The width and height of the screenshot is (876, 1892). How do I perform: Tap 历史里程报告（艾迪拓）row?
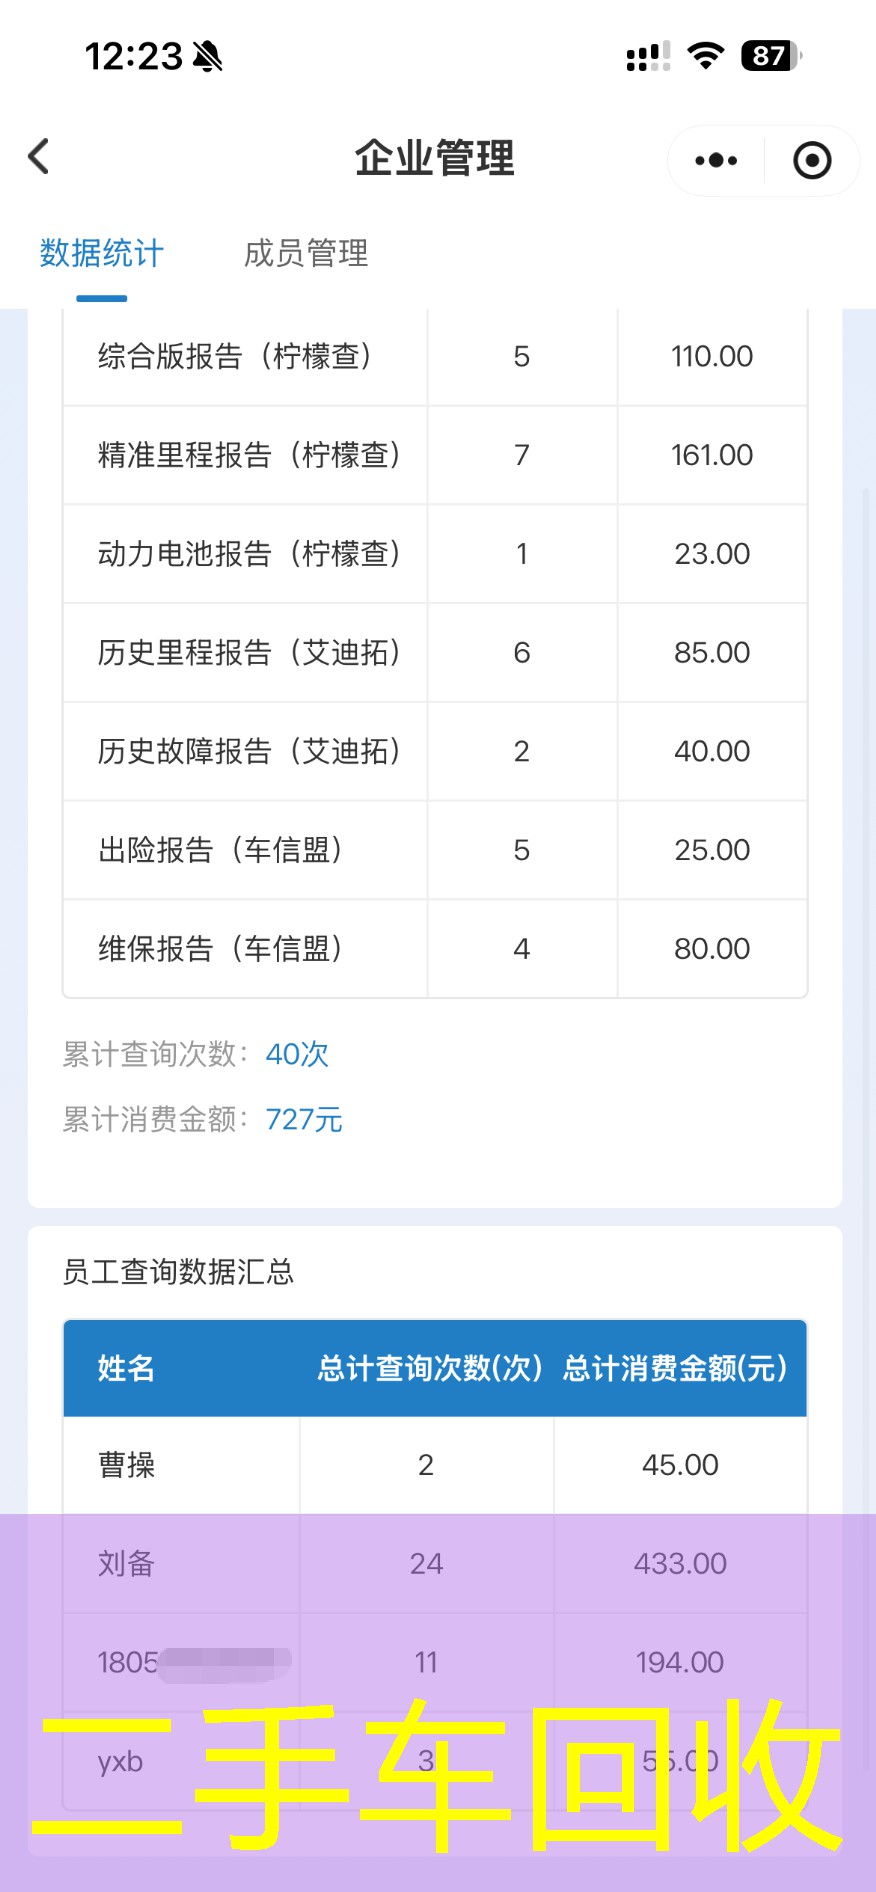coord(250,653)
